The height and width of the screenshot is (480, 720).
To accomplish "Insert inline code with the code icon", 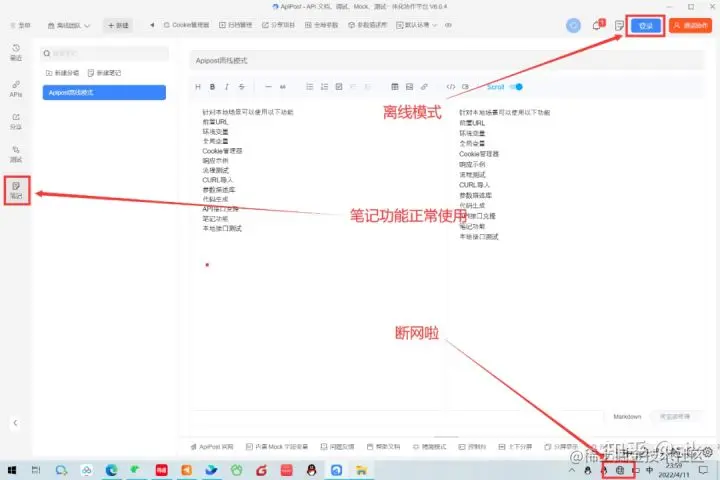I will click(451, 87).
